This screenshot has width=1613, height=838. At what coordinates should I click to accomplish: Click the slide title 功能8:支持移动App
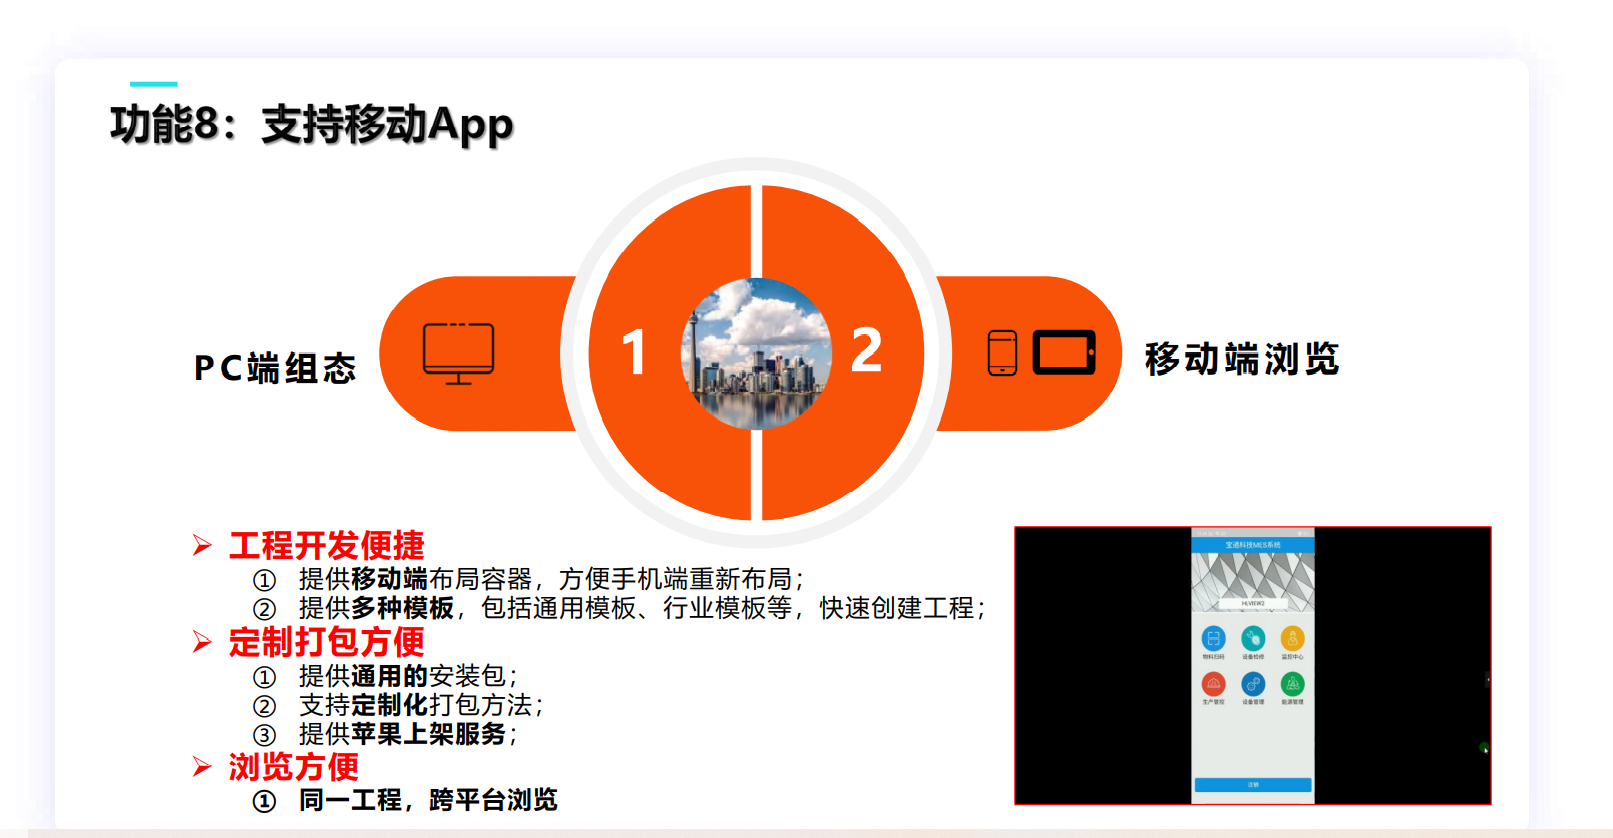click(311, 125)
